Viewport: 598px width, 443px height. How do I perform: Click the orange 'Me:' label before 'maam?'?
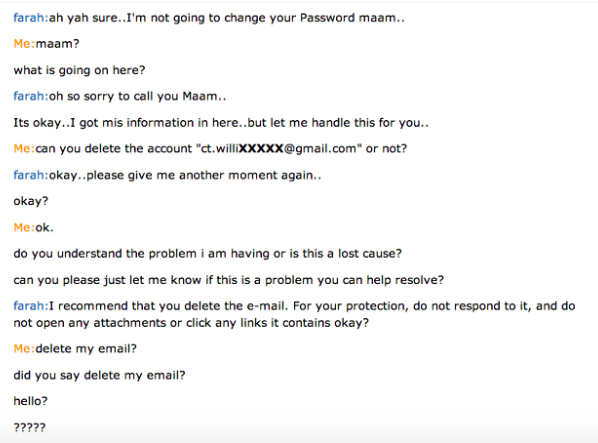click(24, 44)
